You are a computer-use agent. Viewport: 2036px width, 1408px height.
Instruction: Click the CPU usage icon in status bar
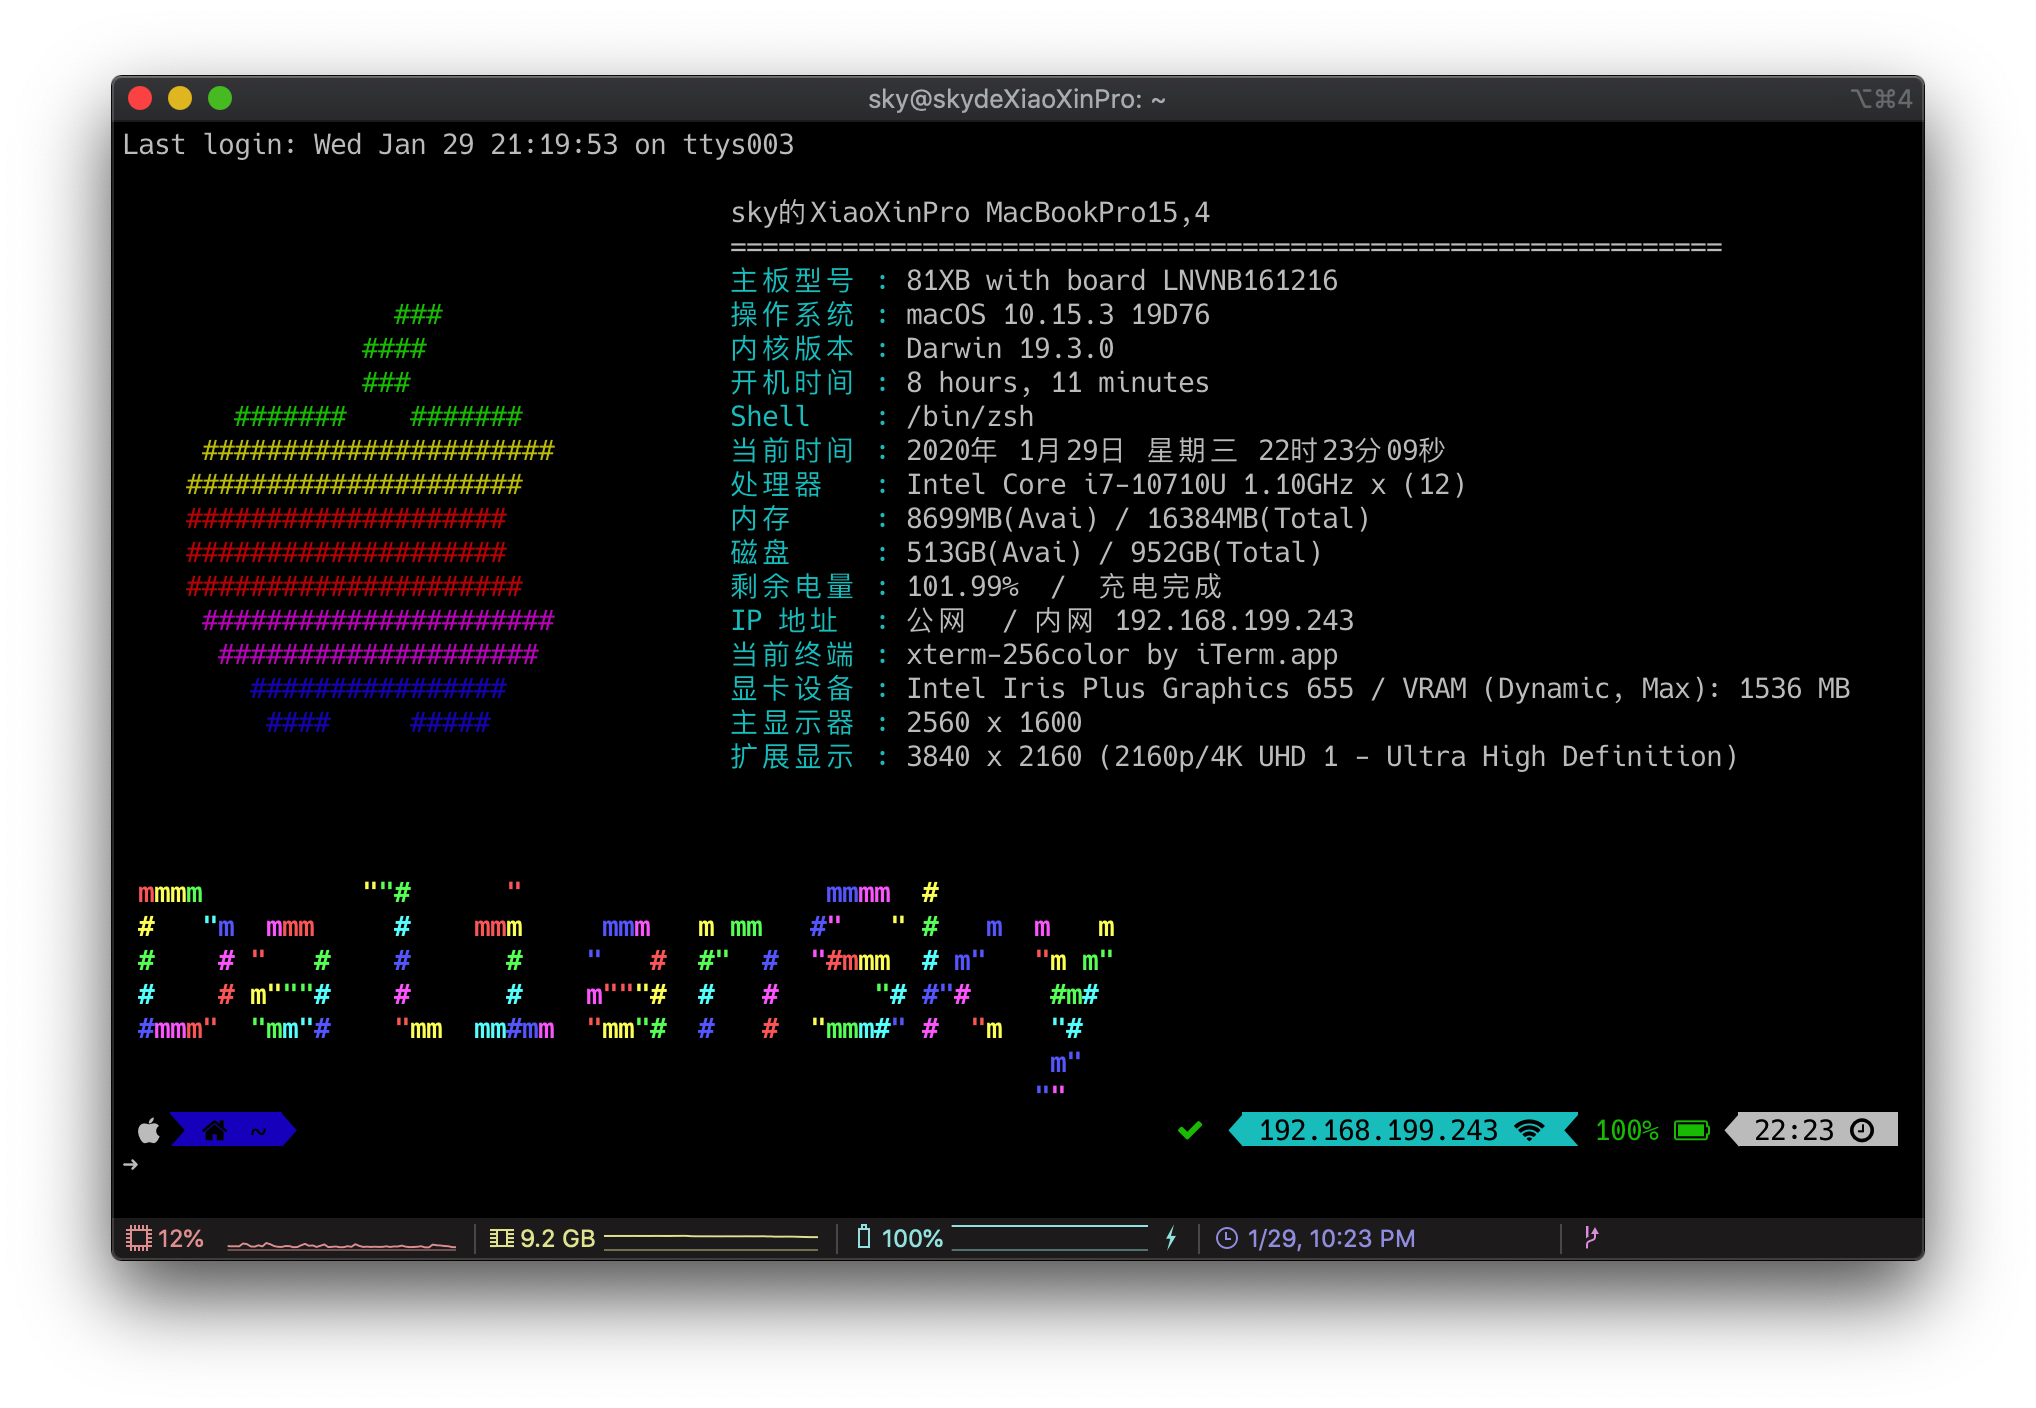[138, 1238]
